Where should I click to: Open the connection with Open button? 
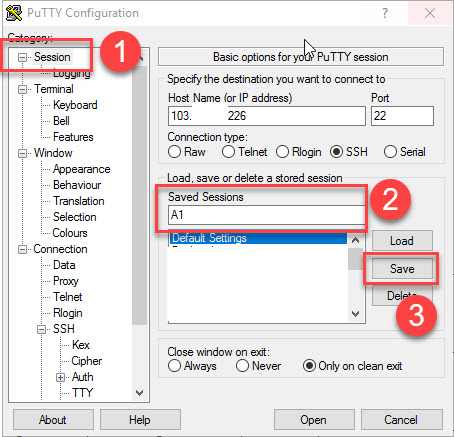pyautogui.click(x=314, y=420)
